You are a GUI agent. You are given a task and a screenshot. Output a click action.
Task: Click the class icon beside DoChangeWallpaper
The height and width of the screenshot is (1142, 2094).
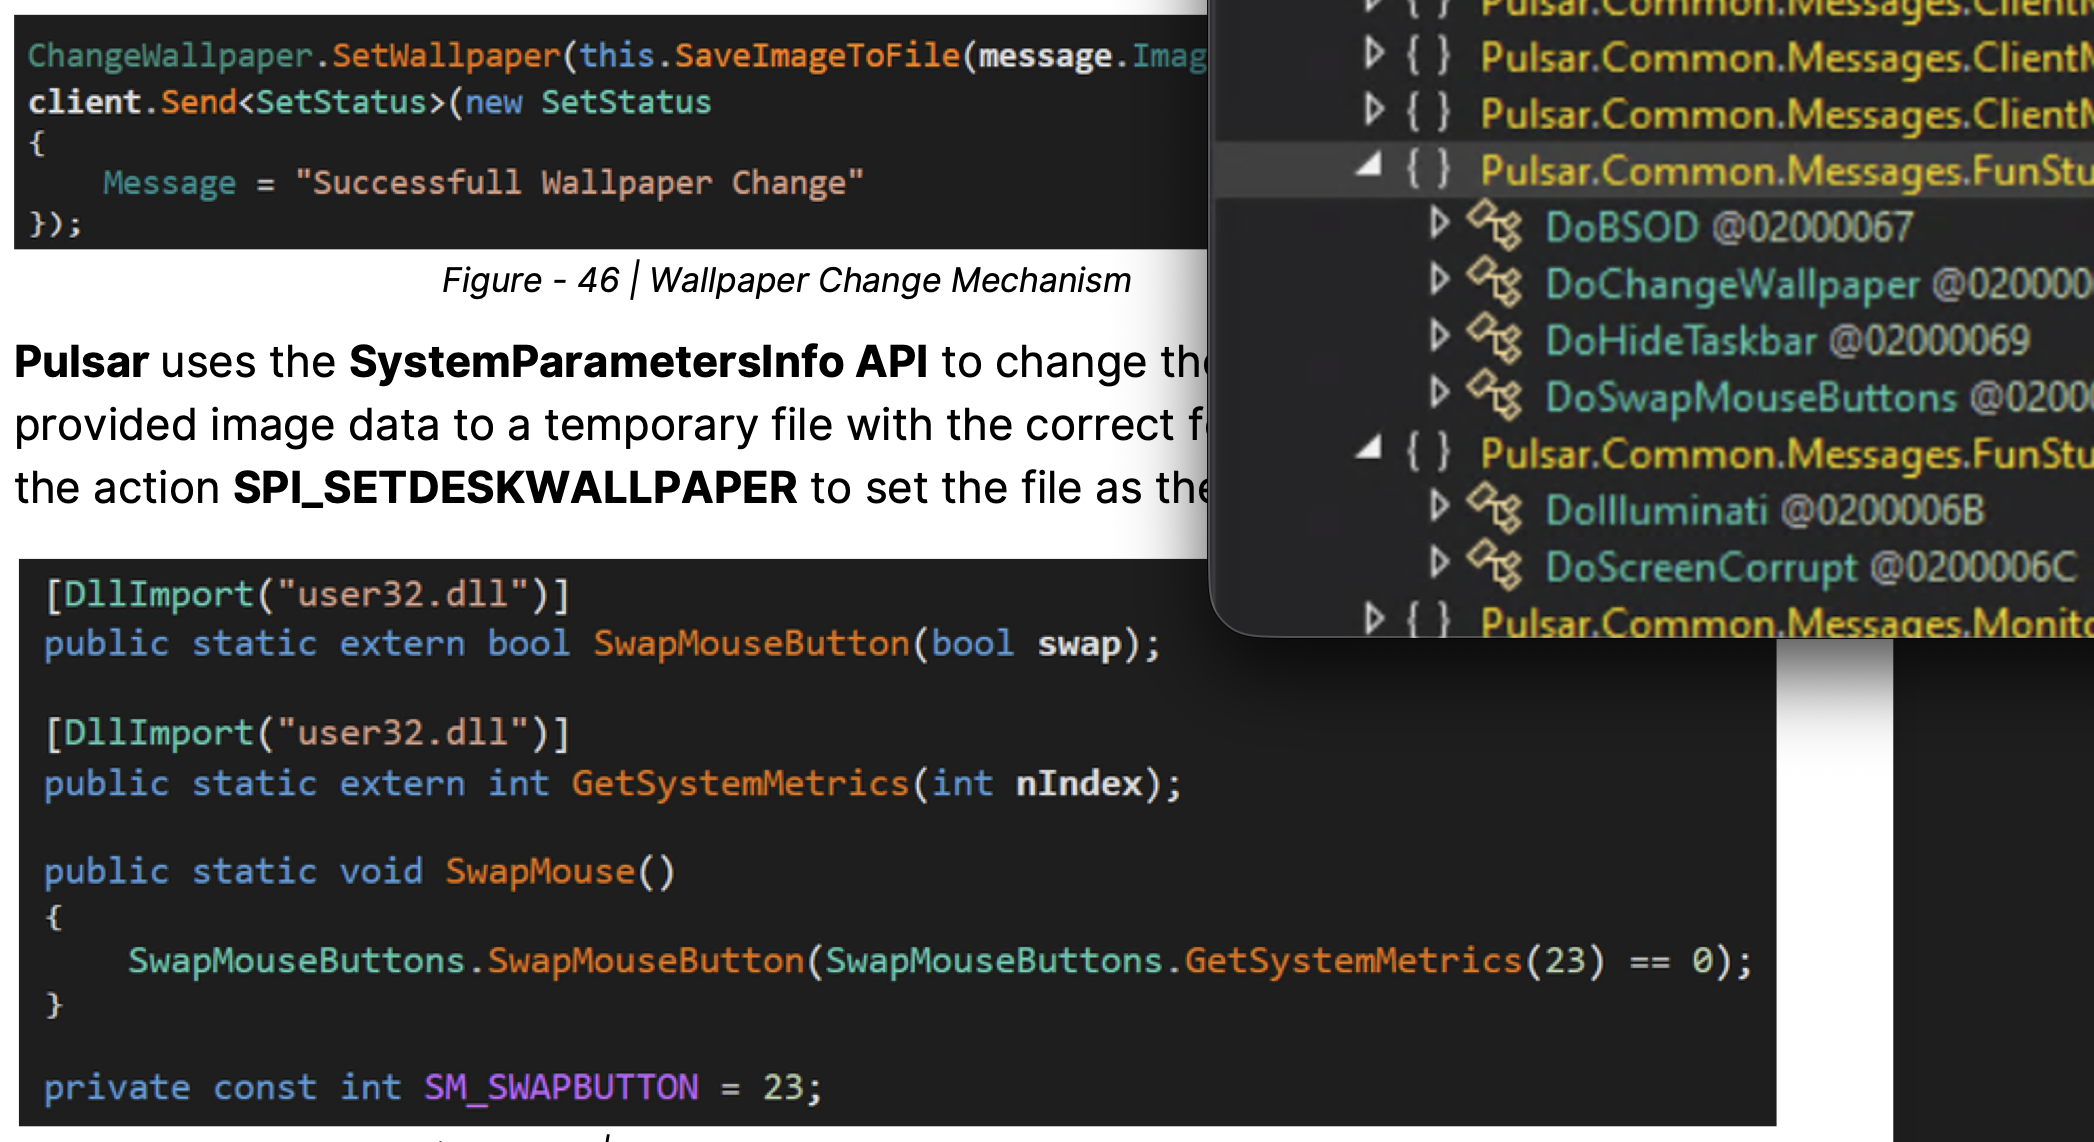point(1495,282)
